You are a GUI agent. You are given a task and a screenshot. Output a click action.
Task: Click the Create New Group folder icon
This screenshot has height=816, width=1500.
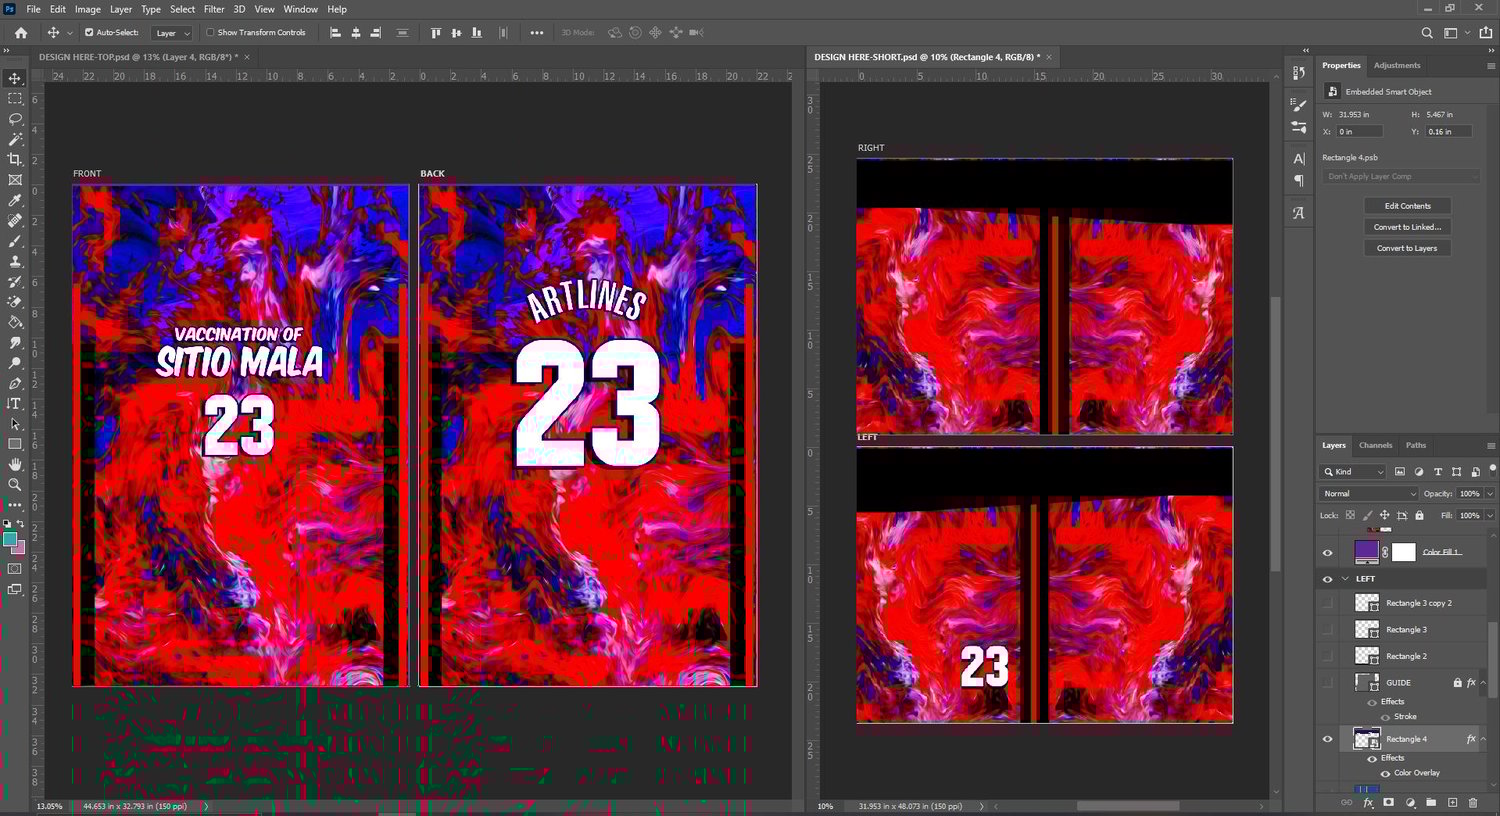pos(1431,803)
